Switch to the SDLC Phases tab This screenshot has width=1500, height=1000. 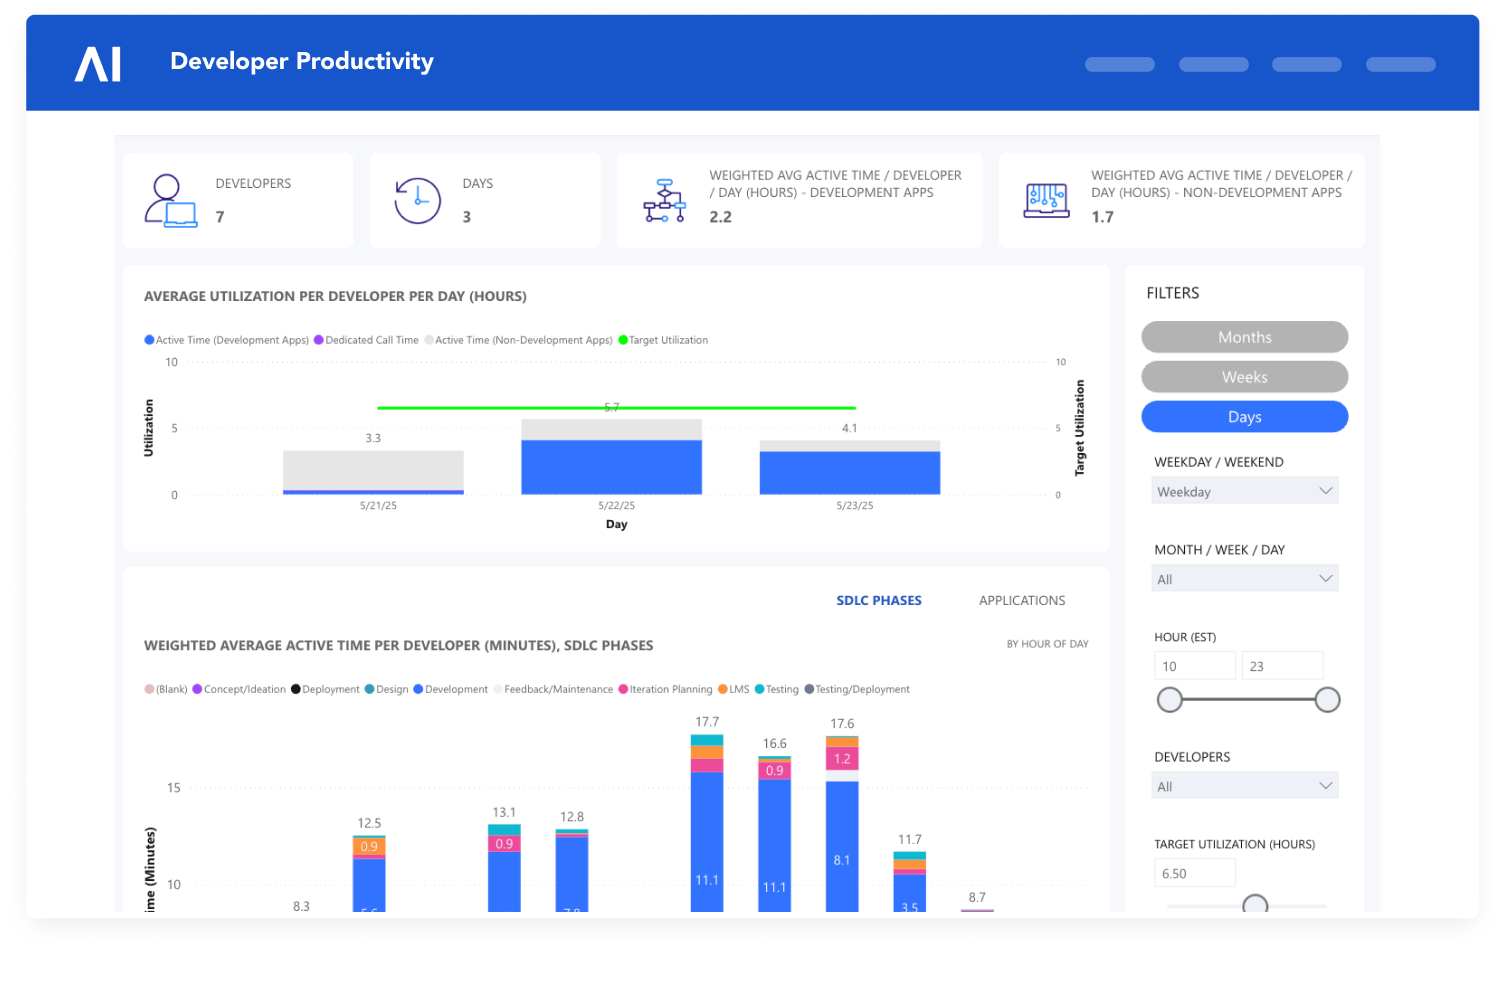(x=878, y=600)
